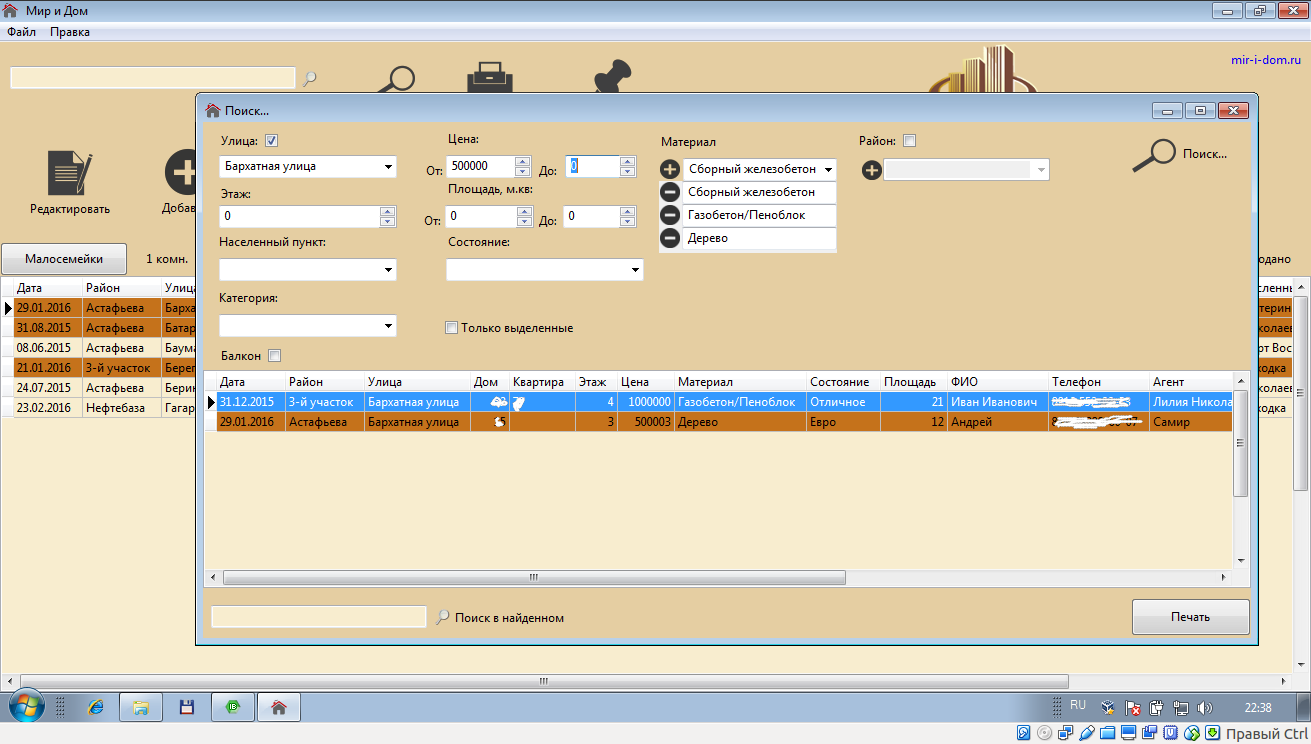Image resolution: width=1311 pixels, height=744 pixels.
Task: Click main window bottom horizontal scrollbar
Action: [x=648, y=681]
